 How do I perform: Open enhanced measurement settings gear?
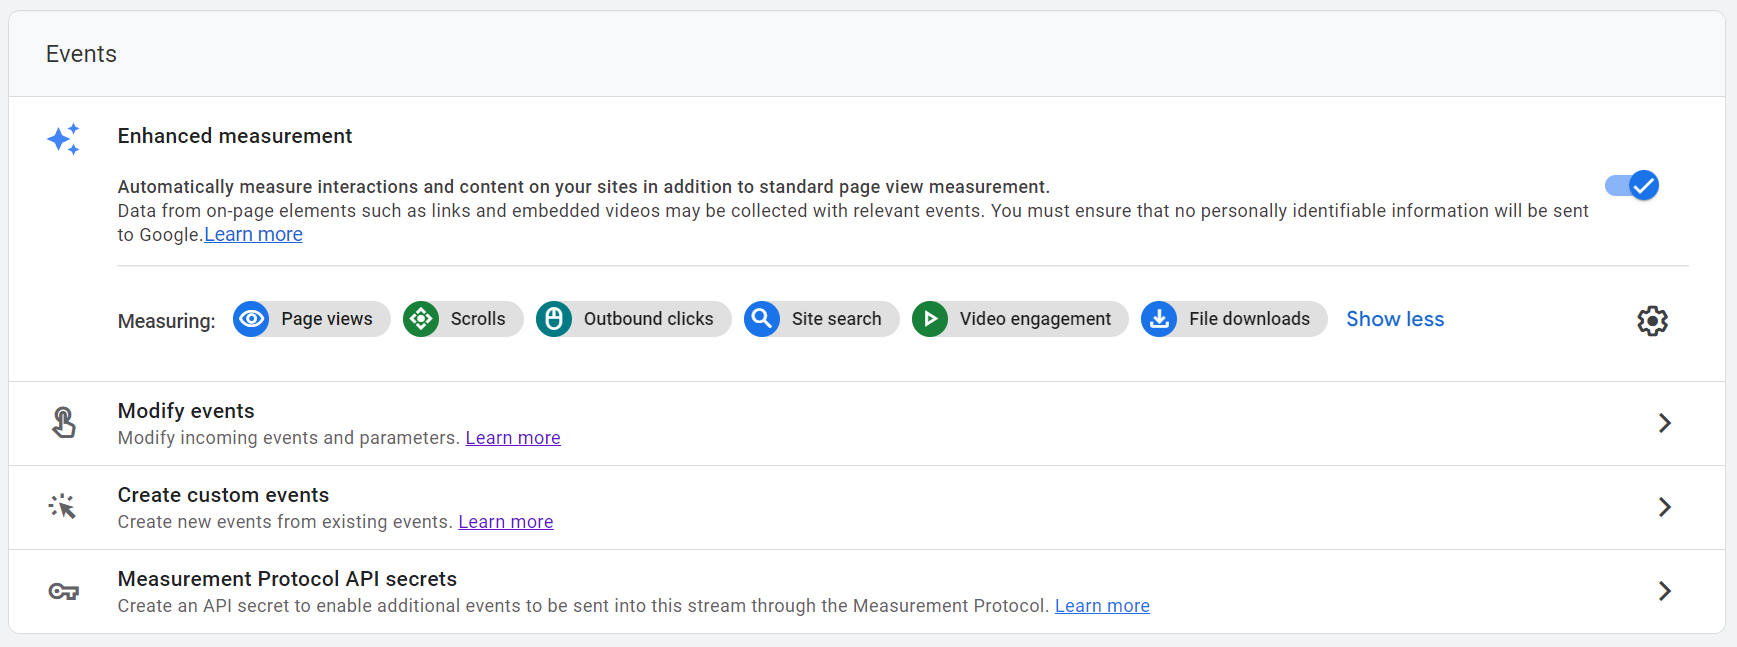[x=1652, y=321]
